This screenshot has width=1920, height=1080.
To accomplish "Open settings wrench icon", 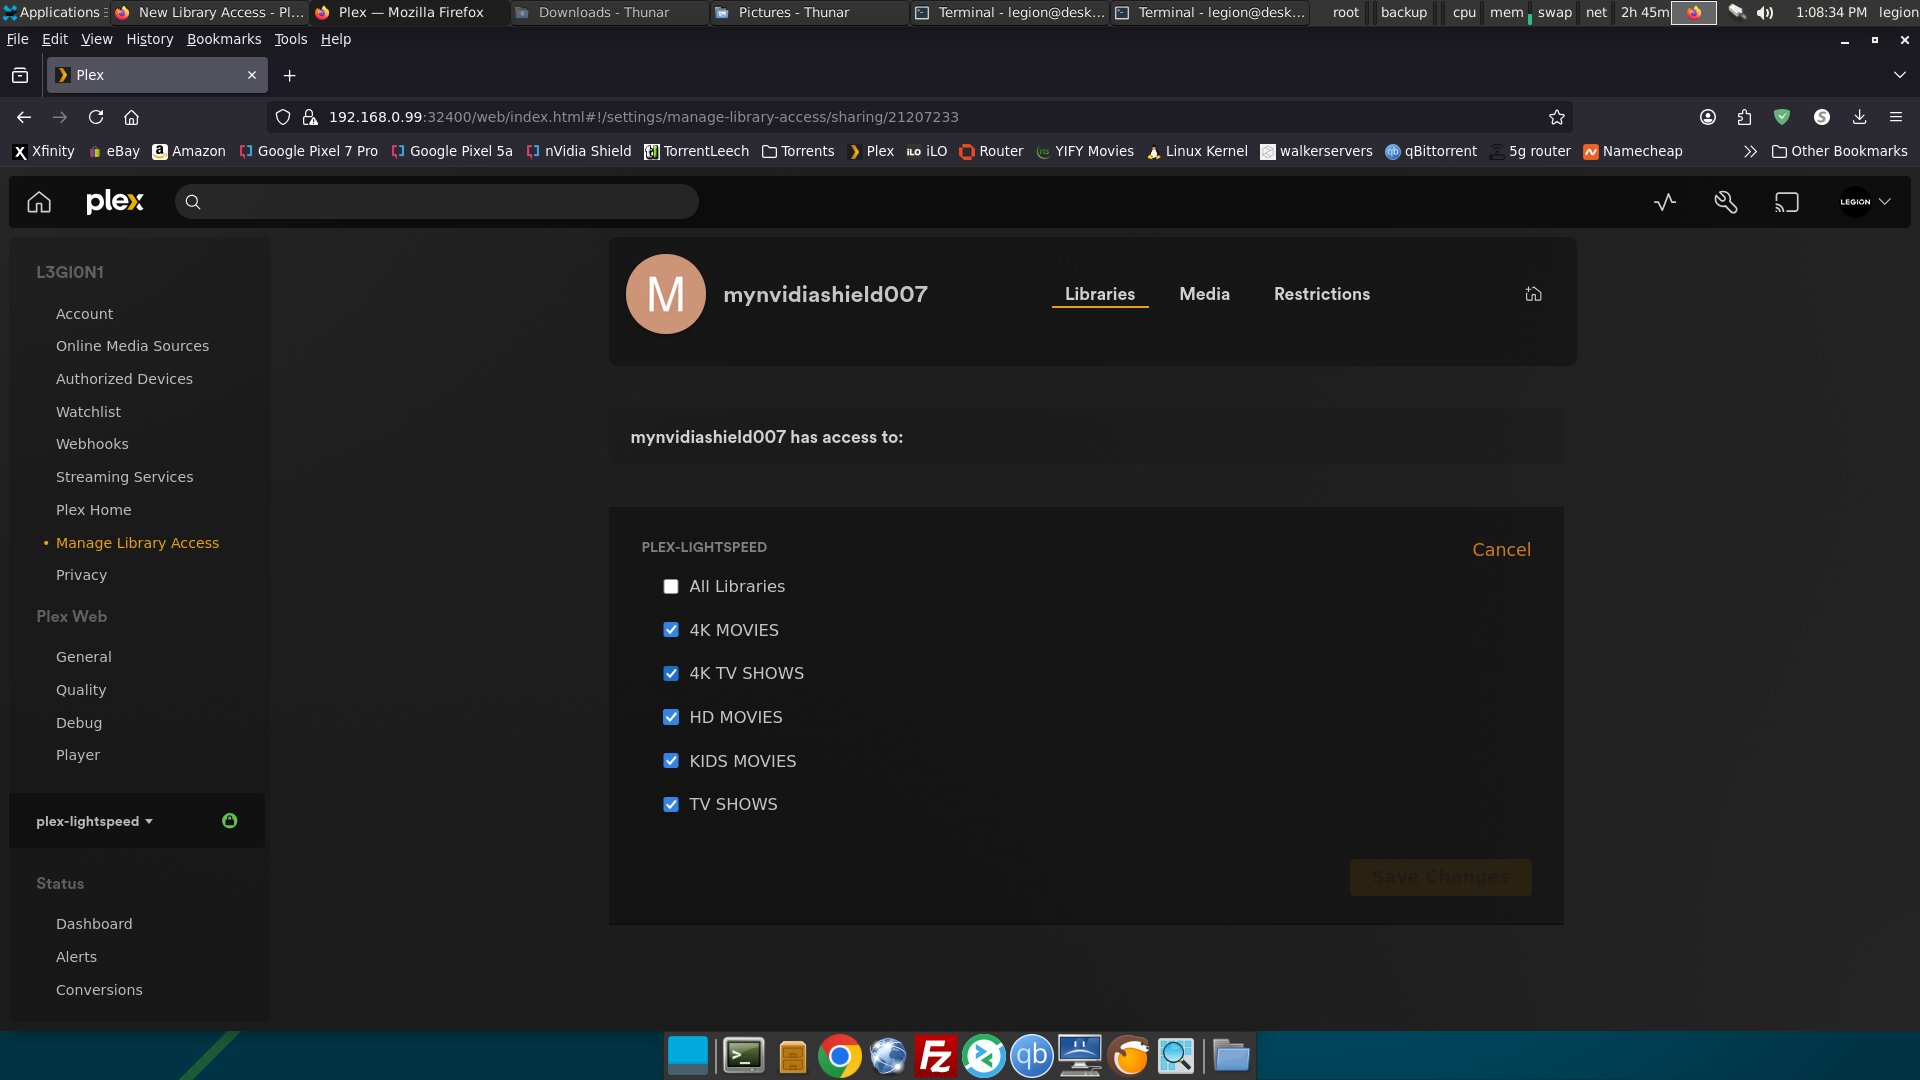I will click(1726, 202).
